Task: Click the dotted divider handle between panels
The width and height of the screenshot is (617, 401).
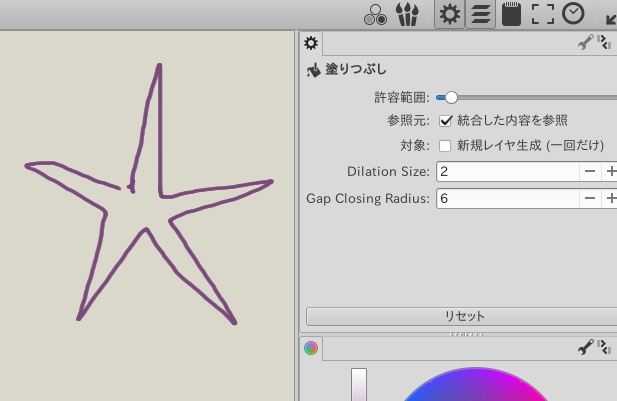Action: coord(466,334)
